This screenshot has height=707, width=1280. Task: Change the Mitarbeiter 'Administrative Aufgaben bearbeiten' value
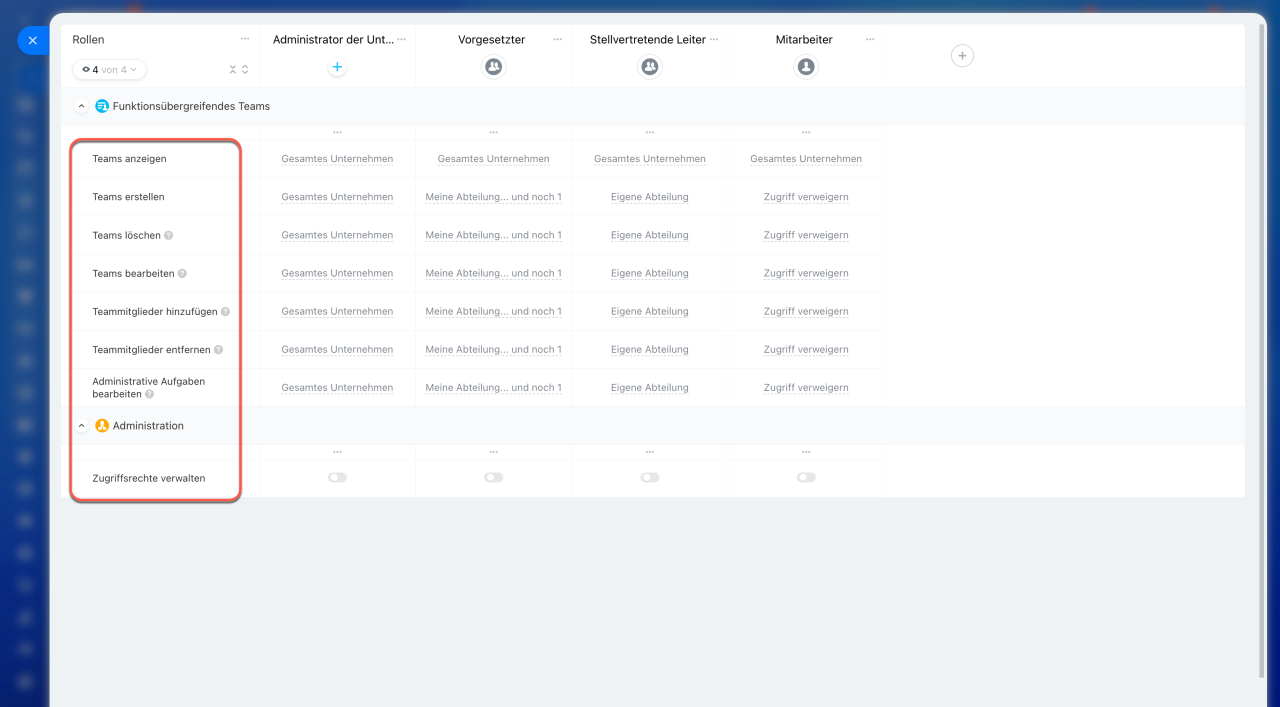click(x=806, y=388)
